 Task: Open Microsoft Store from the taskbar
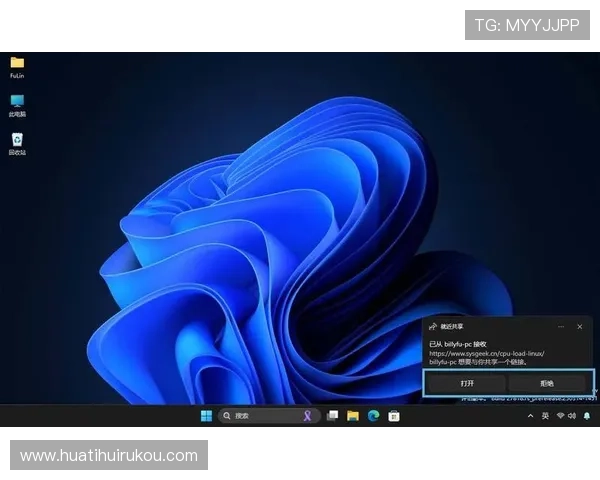(x=394, y=416)
